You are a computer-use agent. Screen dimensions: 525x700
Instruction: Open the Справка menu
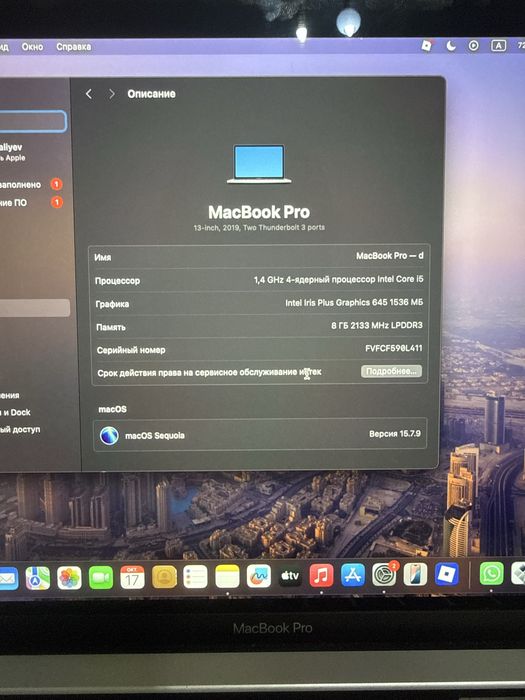pyautogui.click(x=74, y=46)
